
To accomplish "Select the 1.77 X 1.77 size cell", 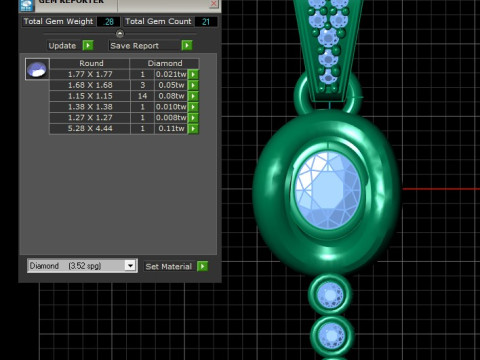I will pyautogui.click(x=90, y=74).
